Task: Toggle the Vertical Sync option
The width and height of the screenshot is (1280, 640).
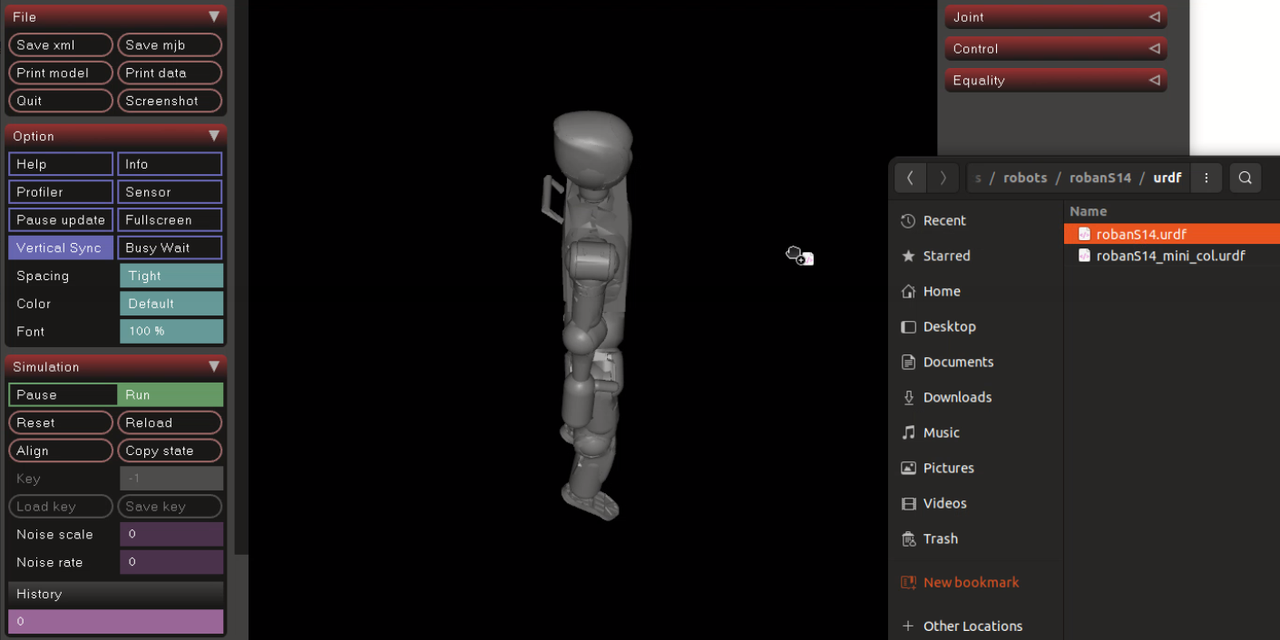Action: 61,248
